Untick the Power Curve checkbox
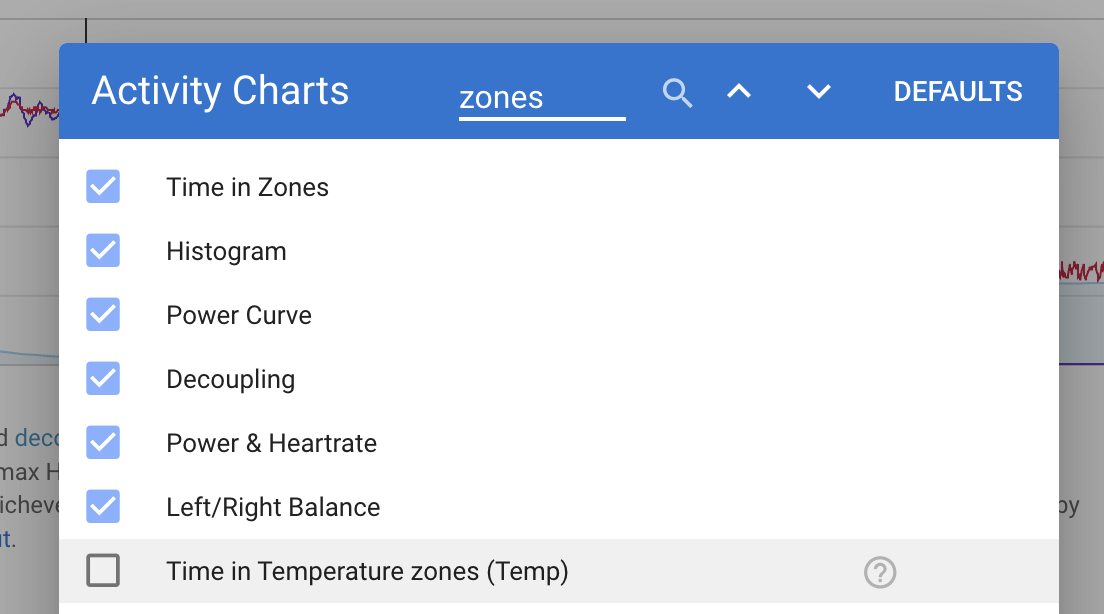The height and width of the screenshot is (614, 1104). click(x=103, y=315)
